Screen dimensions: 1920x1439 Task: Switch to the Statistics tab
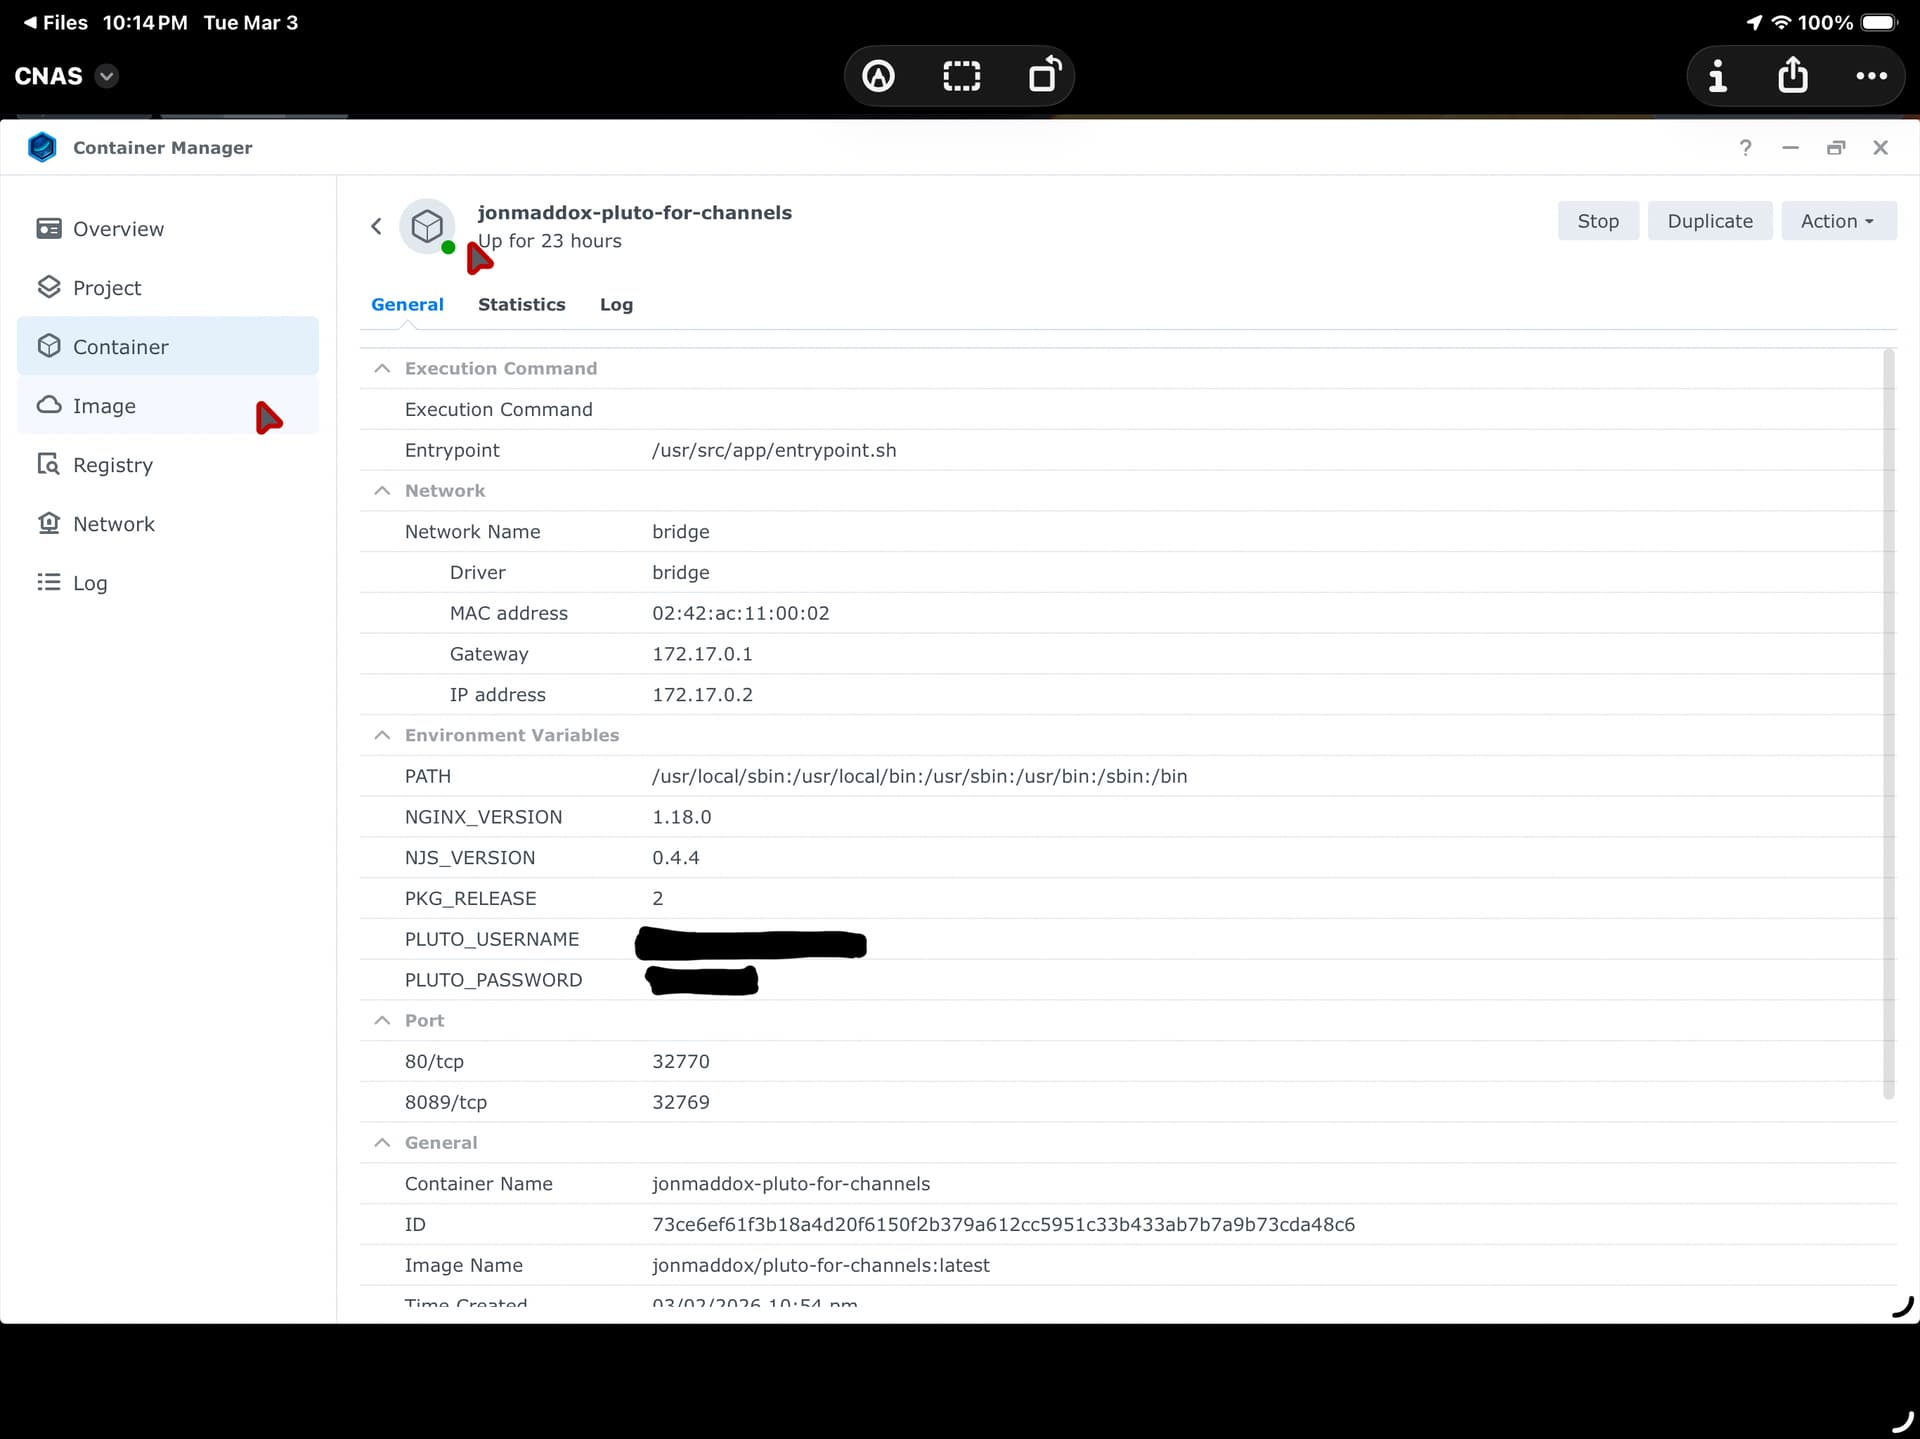pyautogui.click(x=521, y=305)
